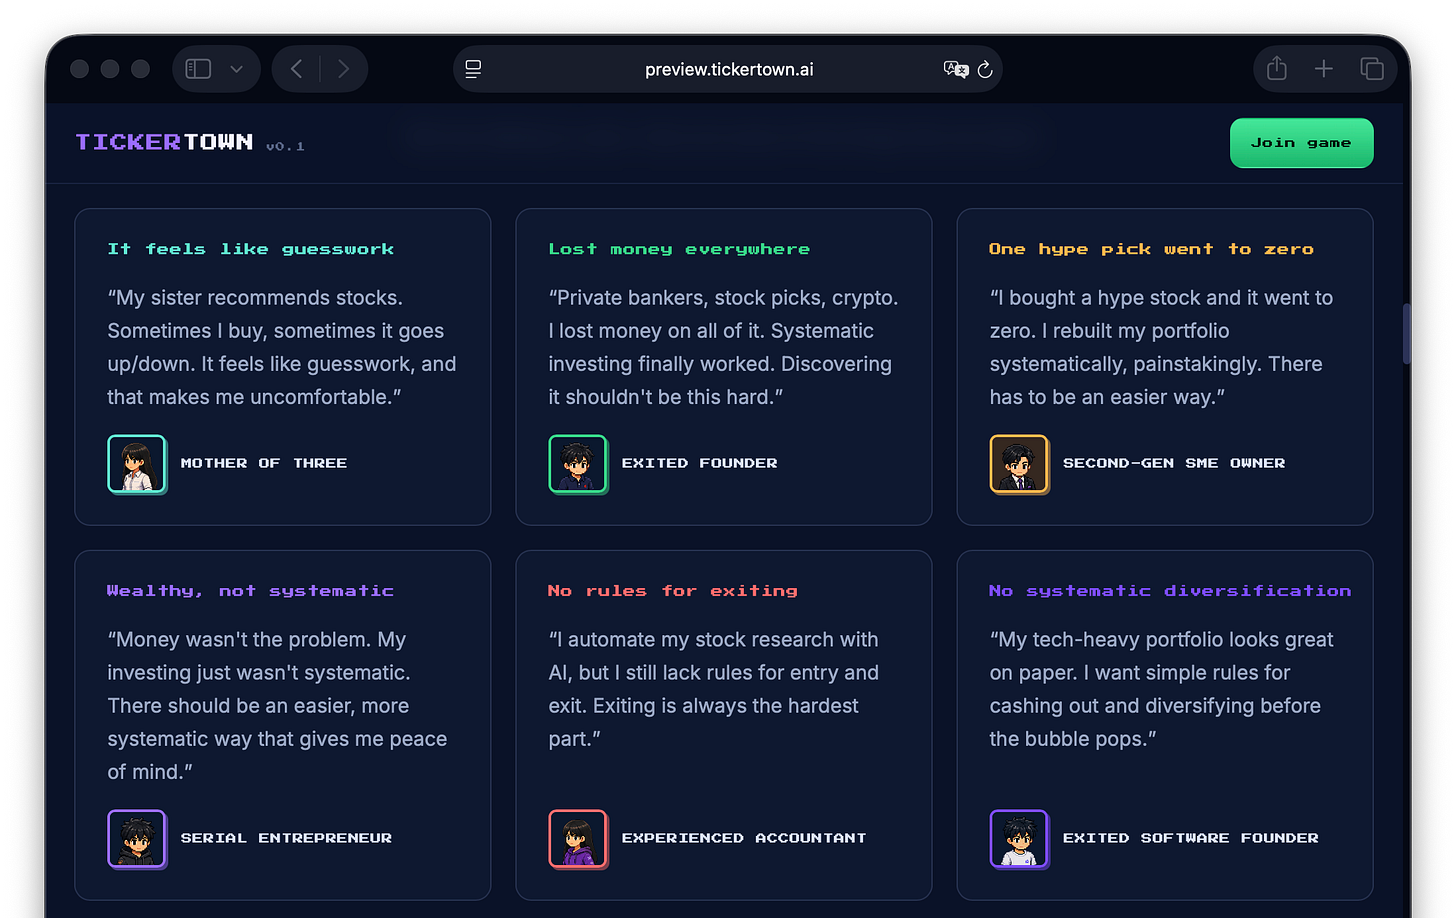
Task: Open the Share icon in toolbar
Action: point(1277,68)
